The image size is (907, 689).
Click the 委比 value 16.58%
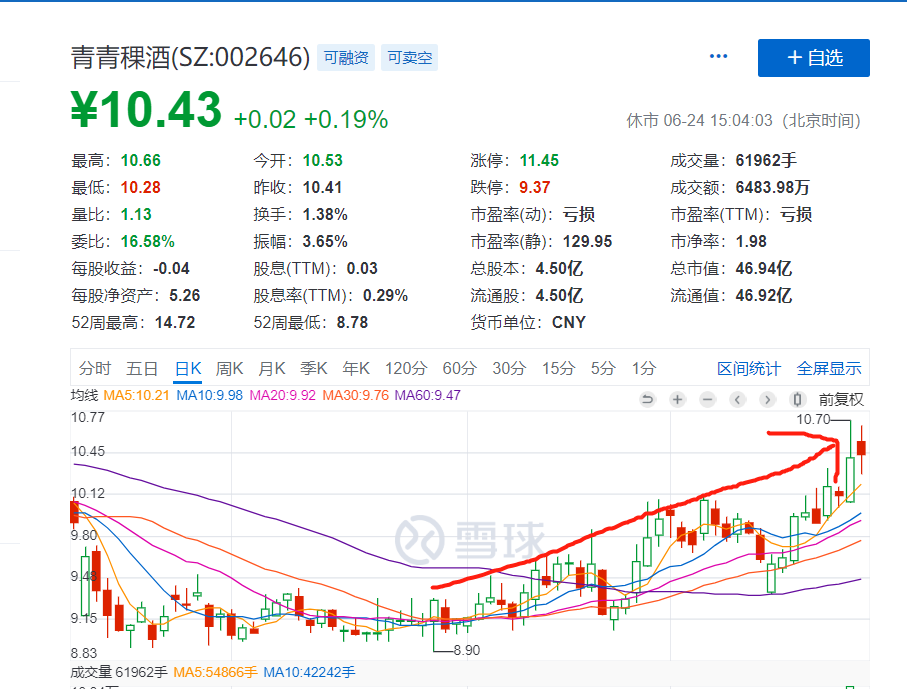(x=148, y=241)
